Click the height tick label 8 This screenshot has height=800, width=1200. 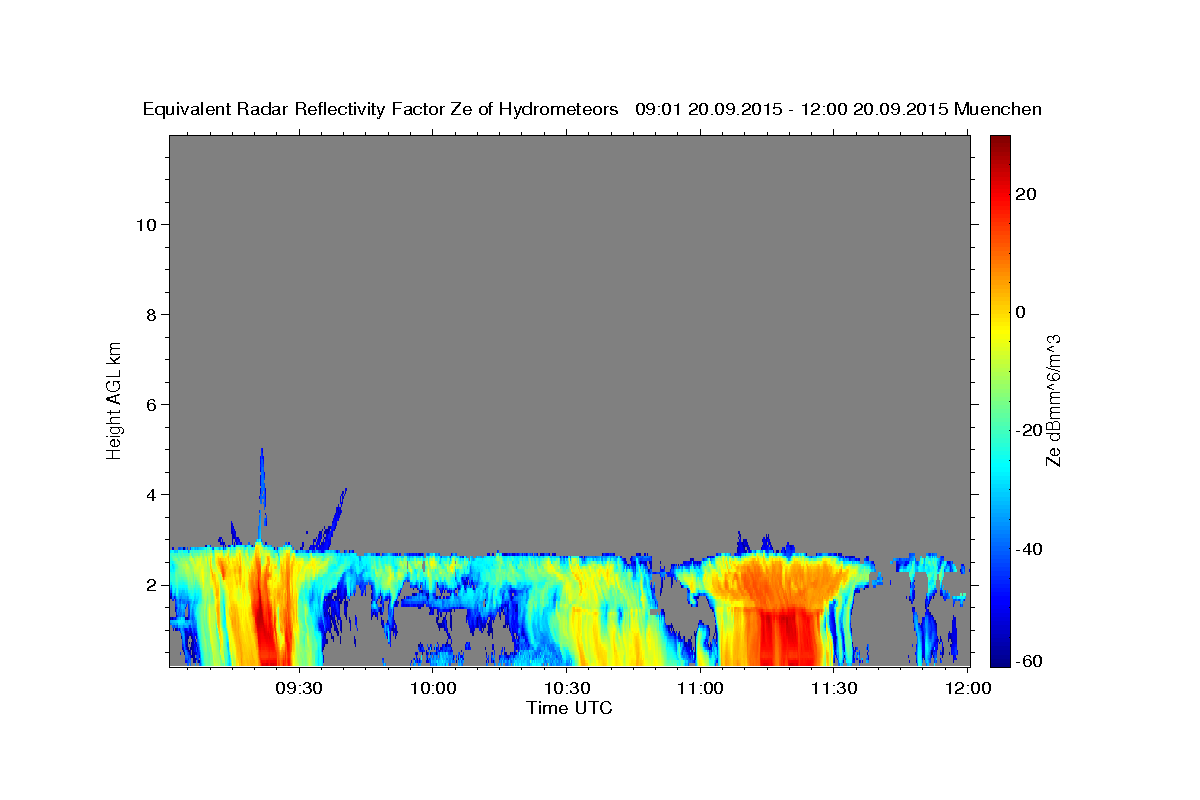[149, 314]
